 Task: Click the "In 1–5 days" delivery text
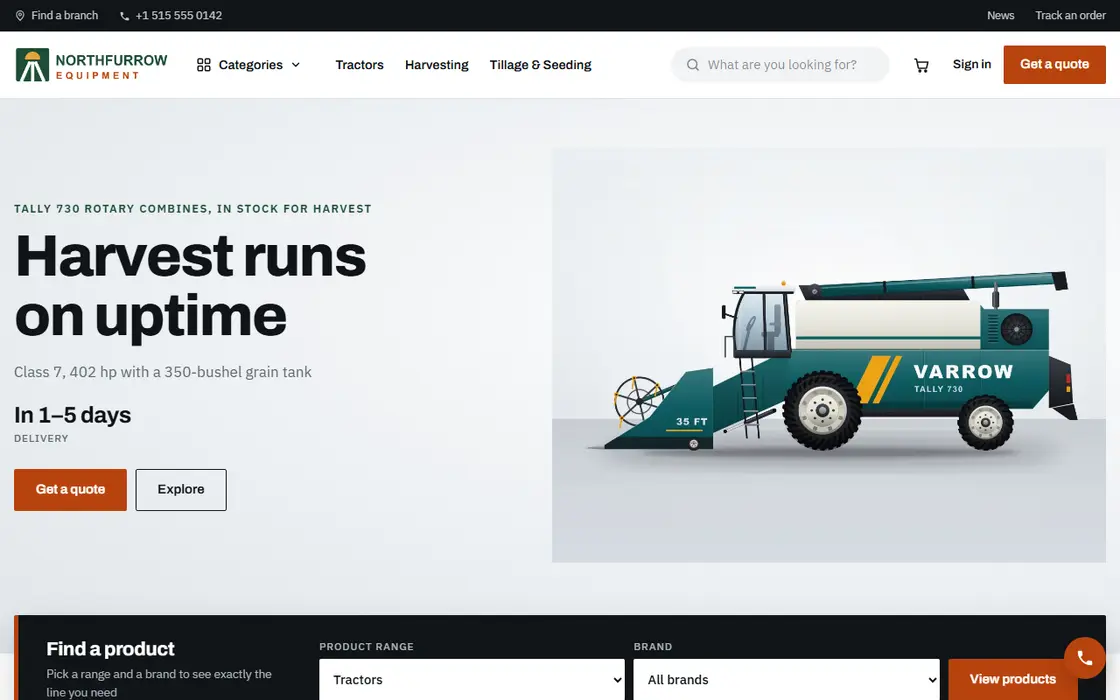click(72, 415)
